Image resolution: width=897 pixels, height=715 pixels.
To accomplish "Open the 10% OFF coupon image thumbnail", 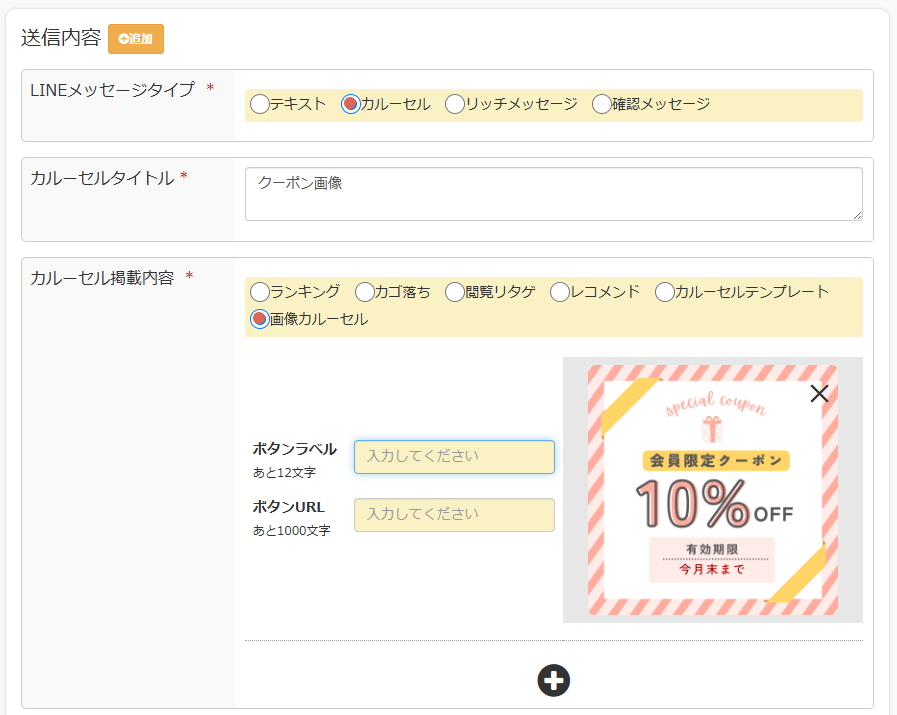I will coord(713,490).
